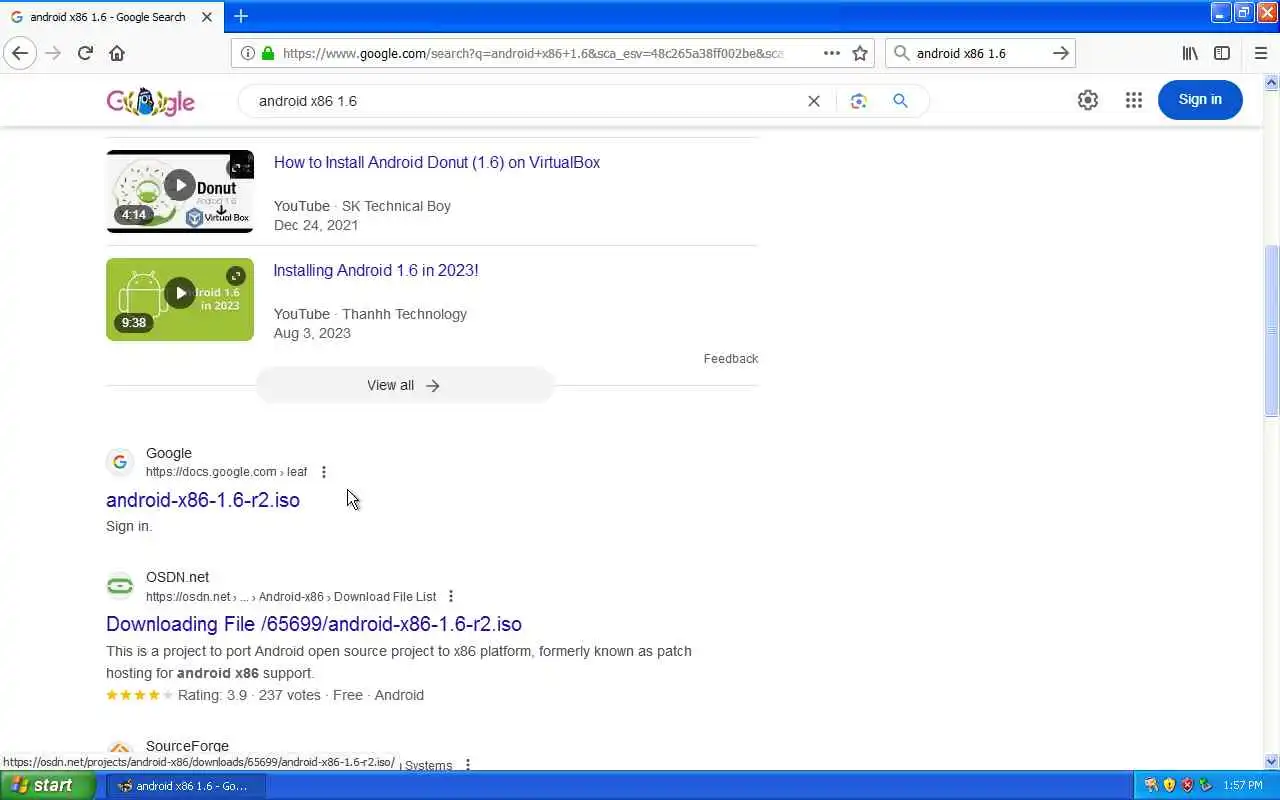Click the Sign in button

(1200, 99)
